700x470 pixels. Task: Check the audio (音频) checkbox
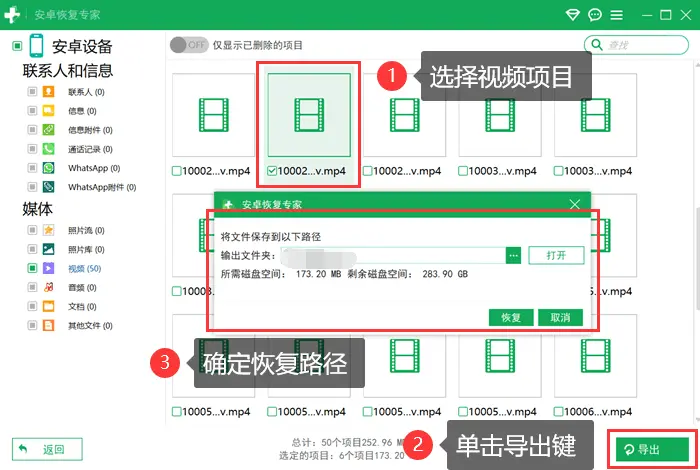pos(32,287)
